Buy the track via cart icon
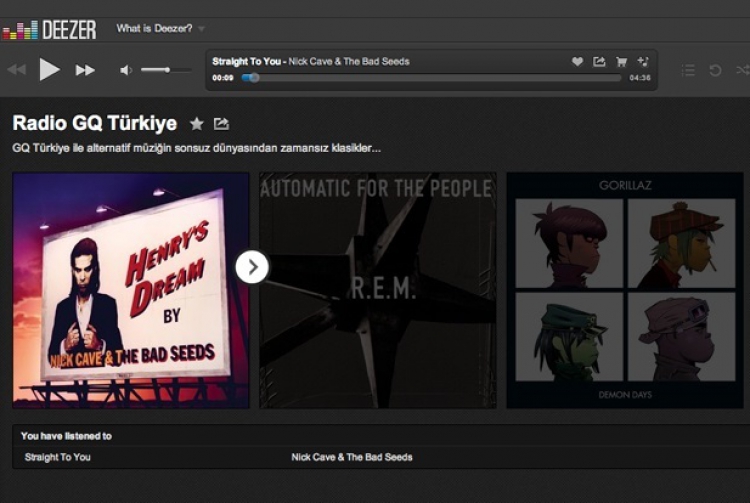Image resolution: width=750 pixels, height=503 pixels. point(621,62)
